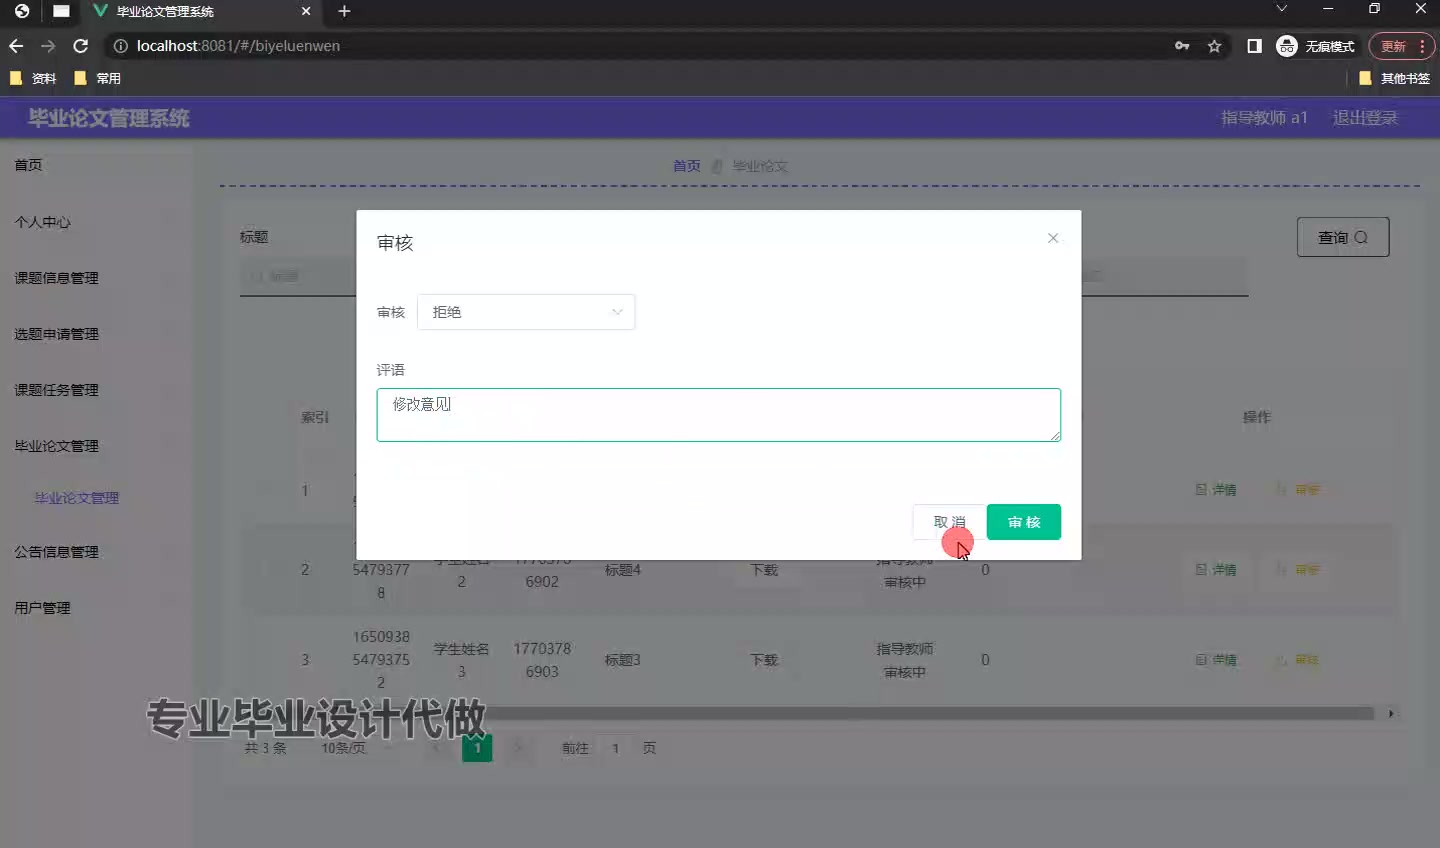
Task: Open the 审核 dropdown showing 拒绝
Action: [526, 312]
